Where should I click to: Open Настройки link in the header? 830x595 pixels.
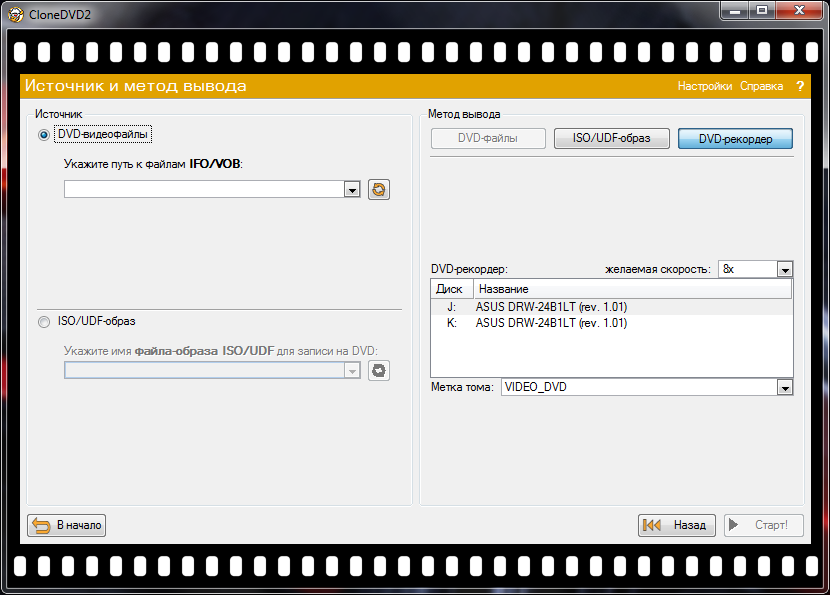point(705,86)
